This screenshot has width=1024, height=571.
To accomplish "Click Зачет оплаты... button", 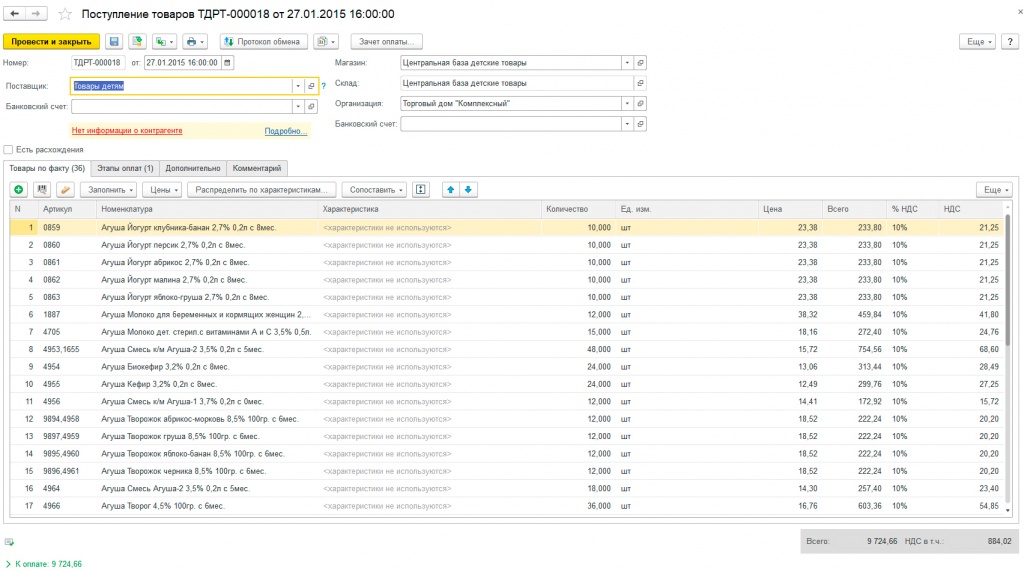I will [386, 42].
